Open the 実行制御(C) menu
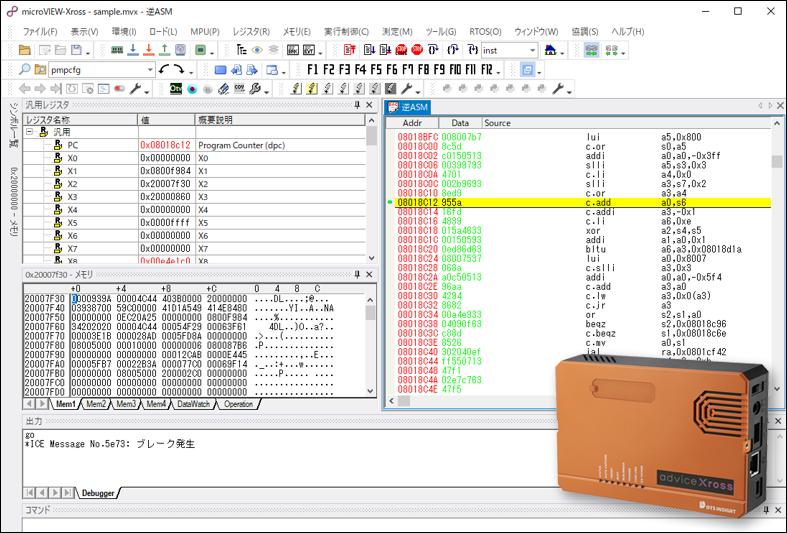Image resolution: width=787 pixels, height=533 pixels. [x=346, y=32]
